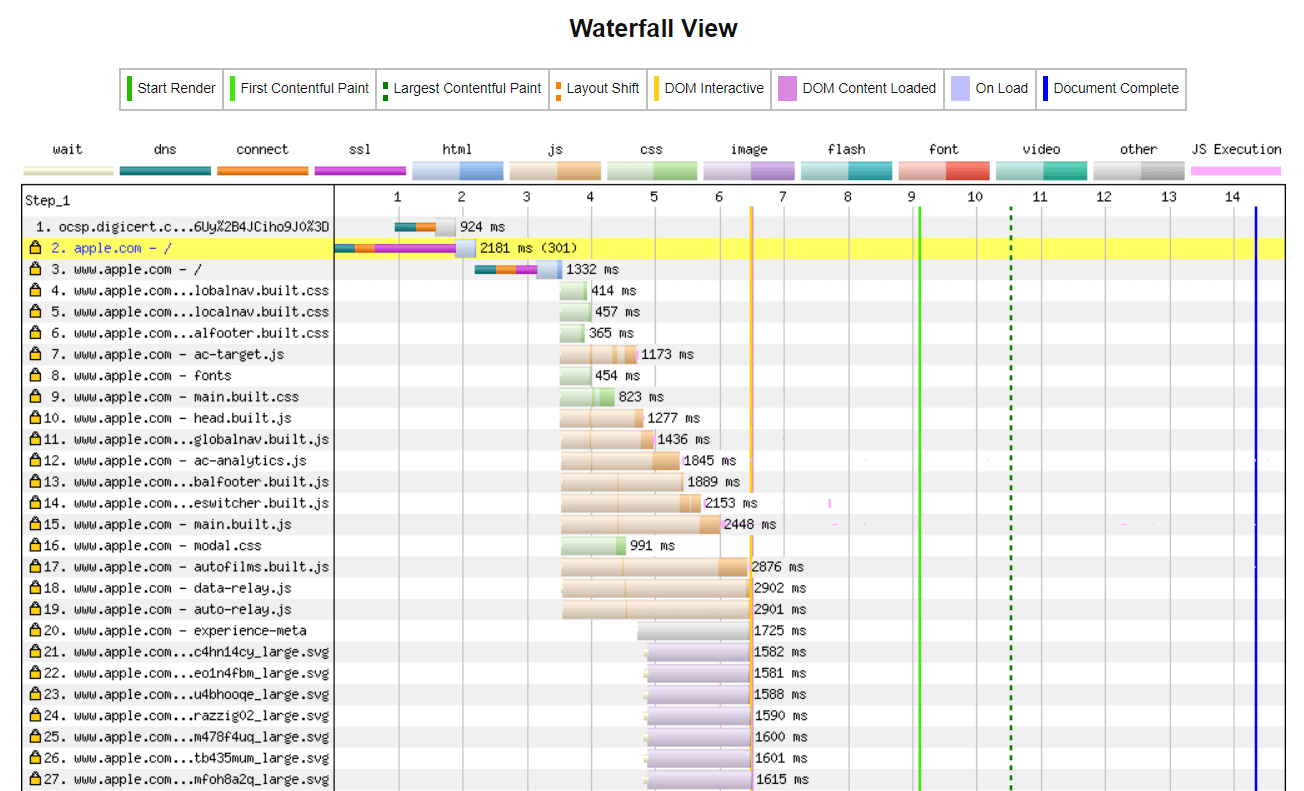This screenshot has width=1304, height=791.
Task: Click the 2876 ms bar for autofilms.built.js
Action: 655,567
